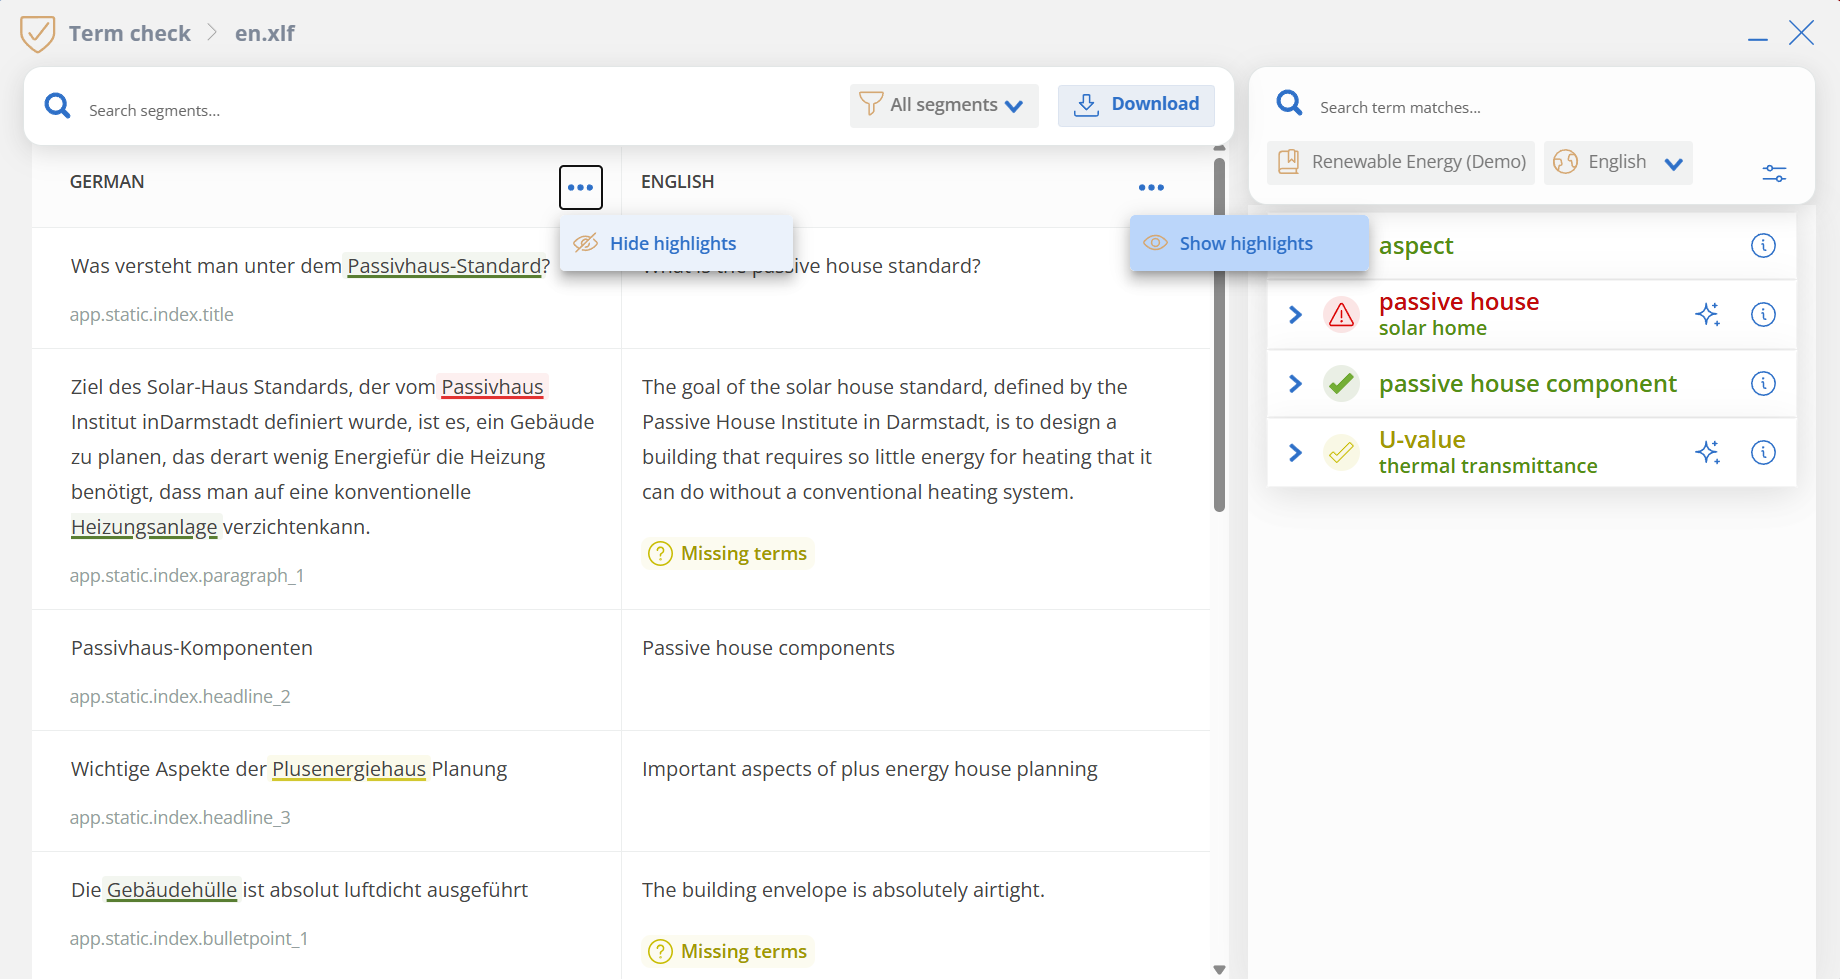
Task: Click the segment list scrollbar thumb
Action: pyautogui.click(x=1219, y=334)
